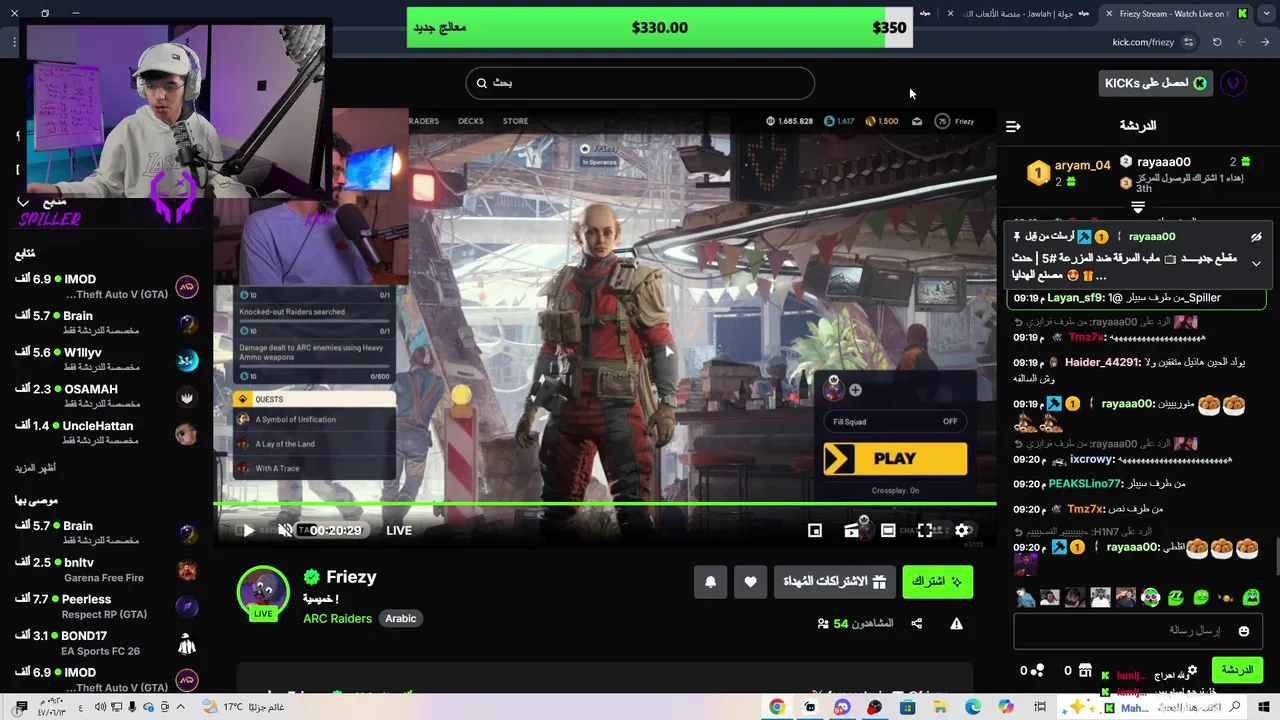Click the search field at top
This screenshot has width=1280, height=720.
point(640,83)
